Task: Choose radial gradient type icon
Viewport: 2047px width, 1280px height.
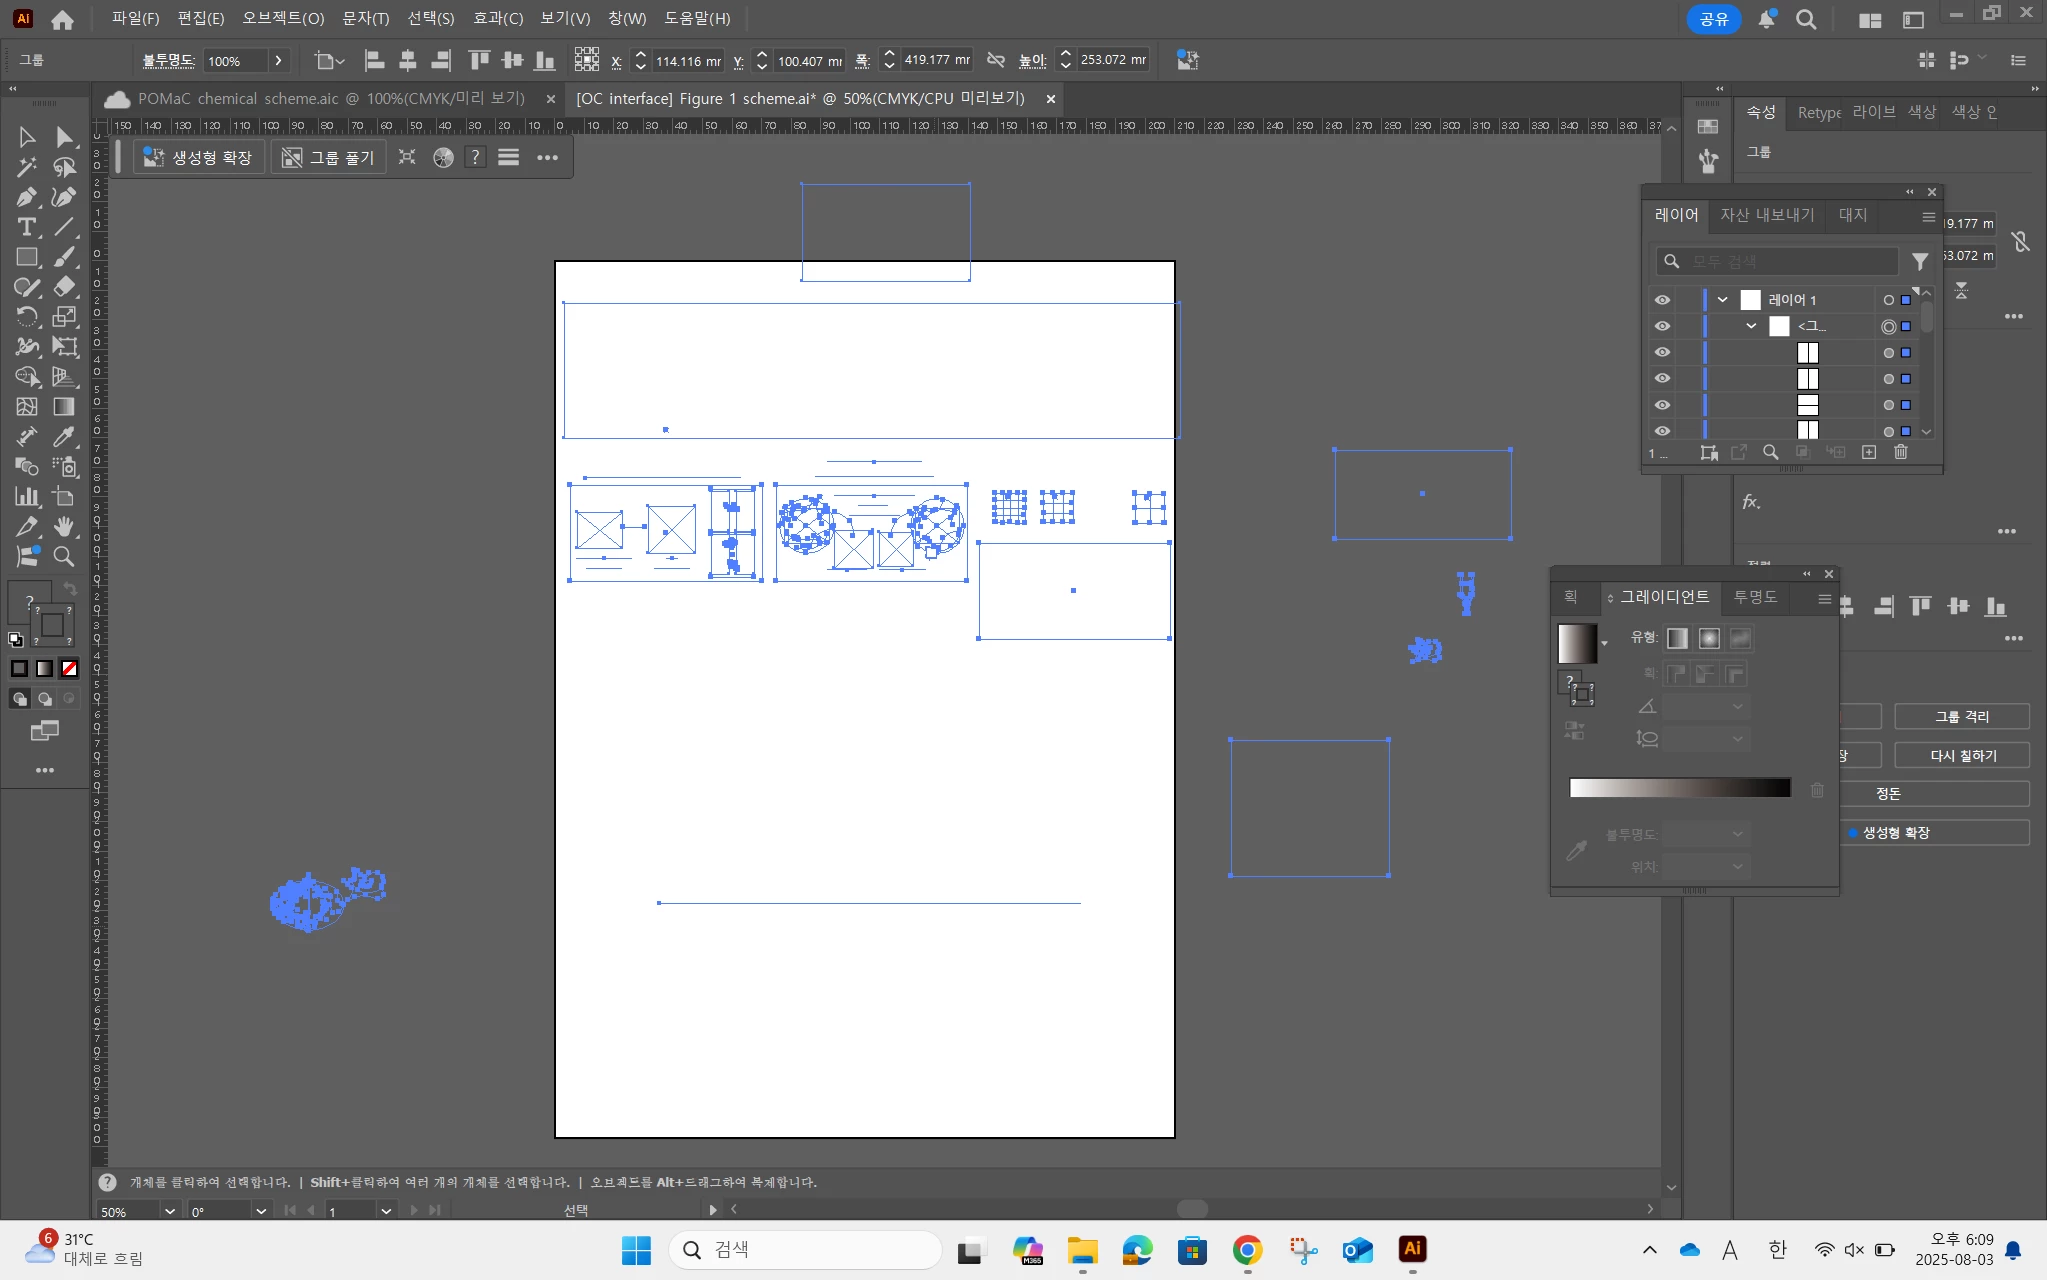Action: click(x=1709, y=639)
